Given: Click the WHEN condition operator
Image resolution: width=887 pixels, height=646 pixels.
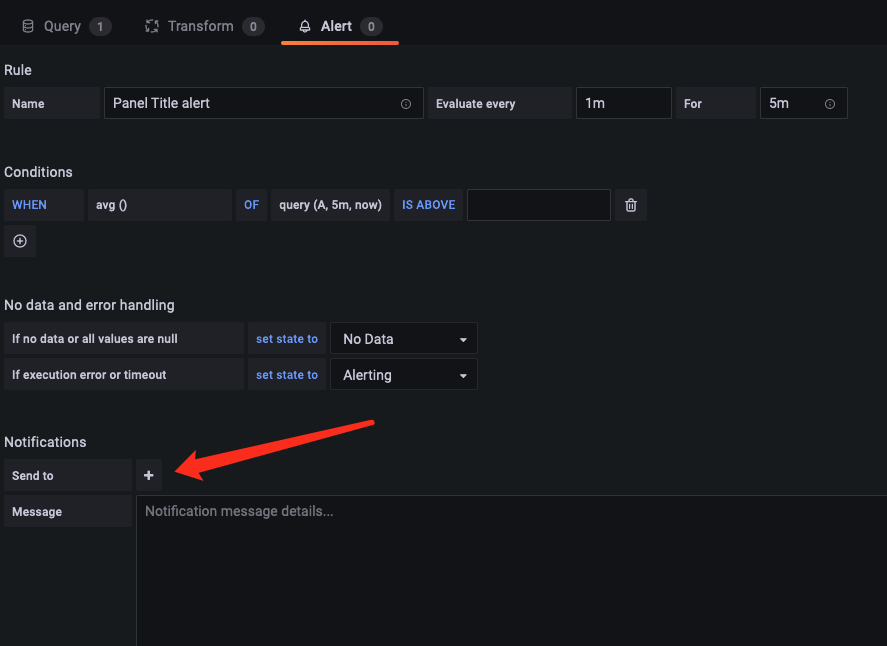Looking at the screenshot, I should [x=29, y=205].
